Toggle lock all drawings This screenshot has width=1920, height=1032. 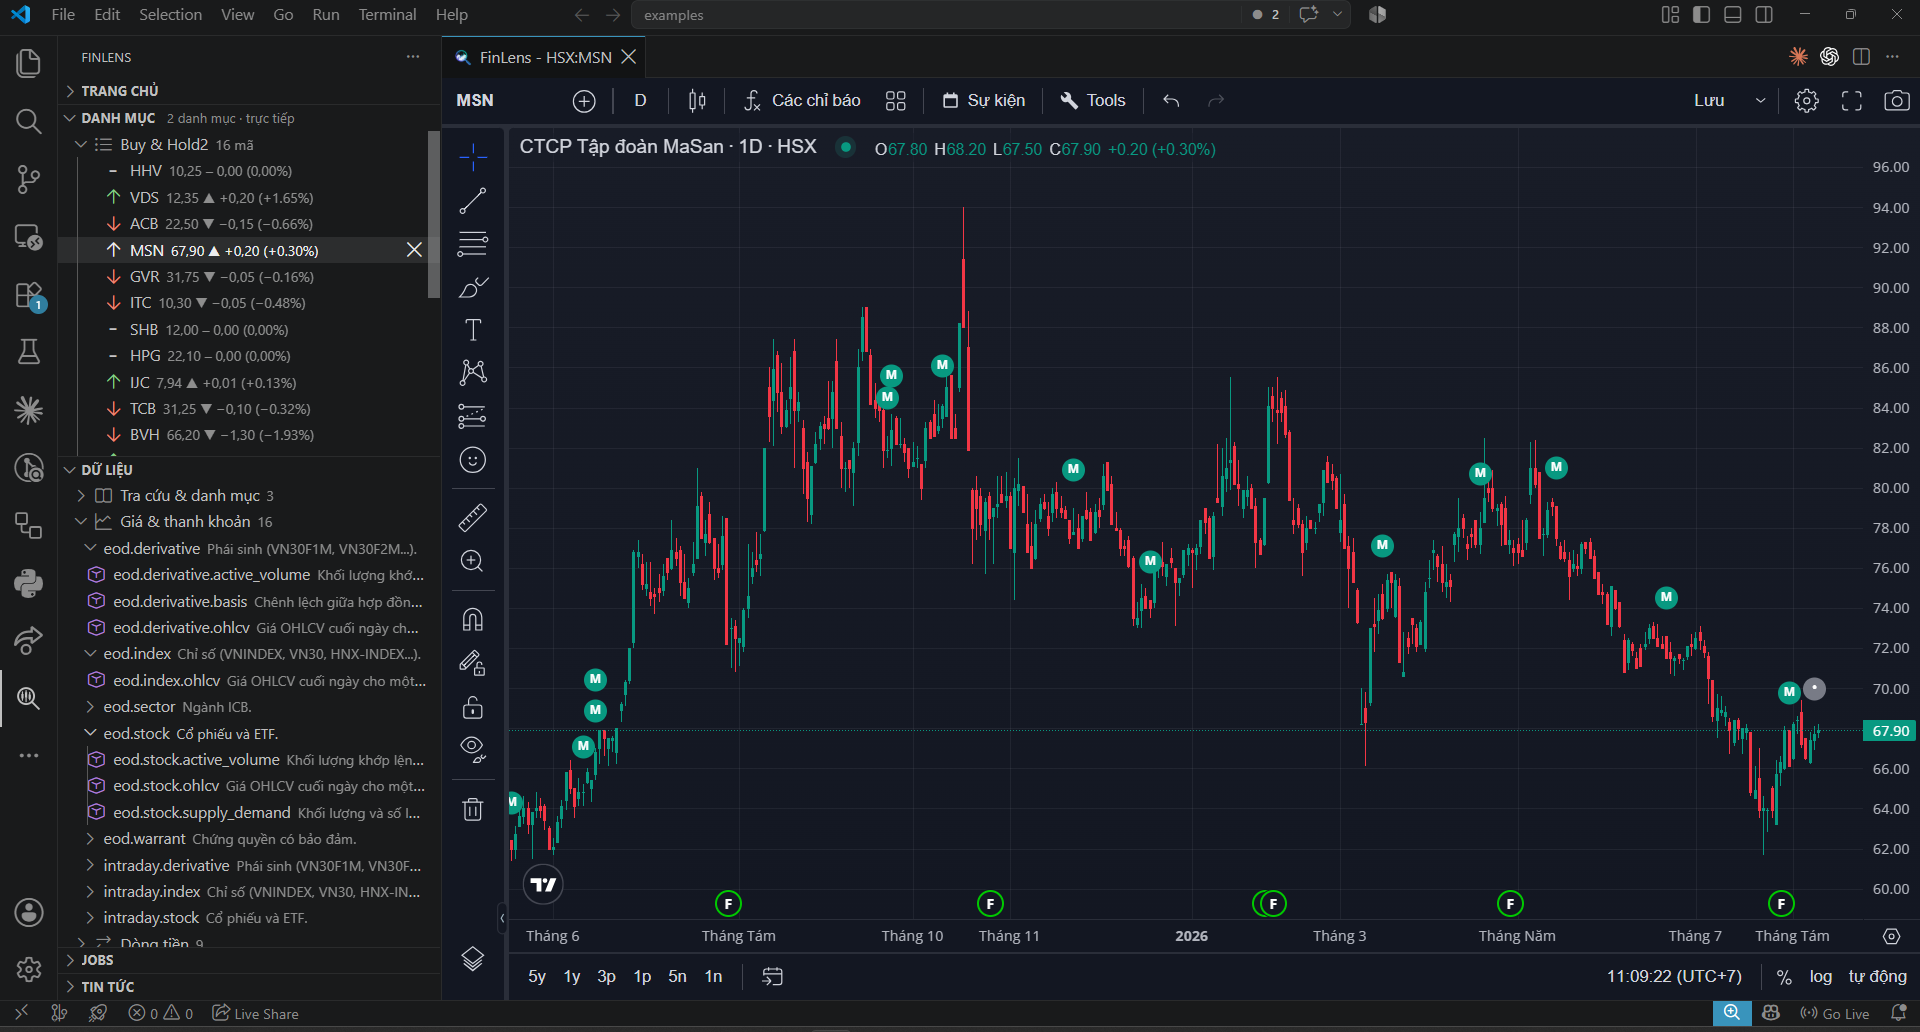point(473,707)
